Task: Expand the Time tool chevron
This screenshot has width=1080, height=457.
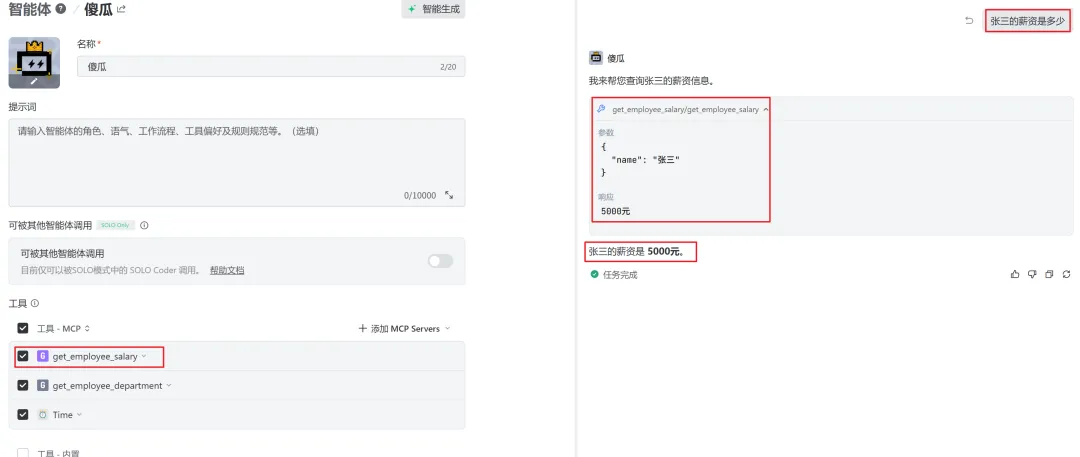Action: pyautogui.click(x=79, y=414)
